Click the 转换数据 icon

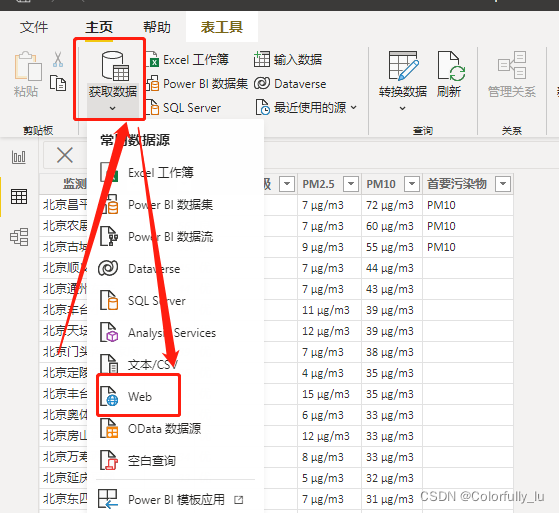[x=403, y=66]
